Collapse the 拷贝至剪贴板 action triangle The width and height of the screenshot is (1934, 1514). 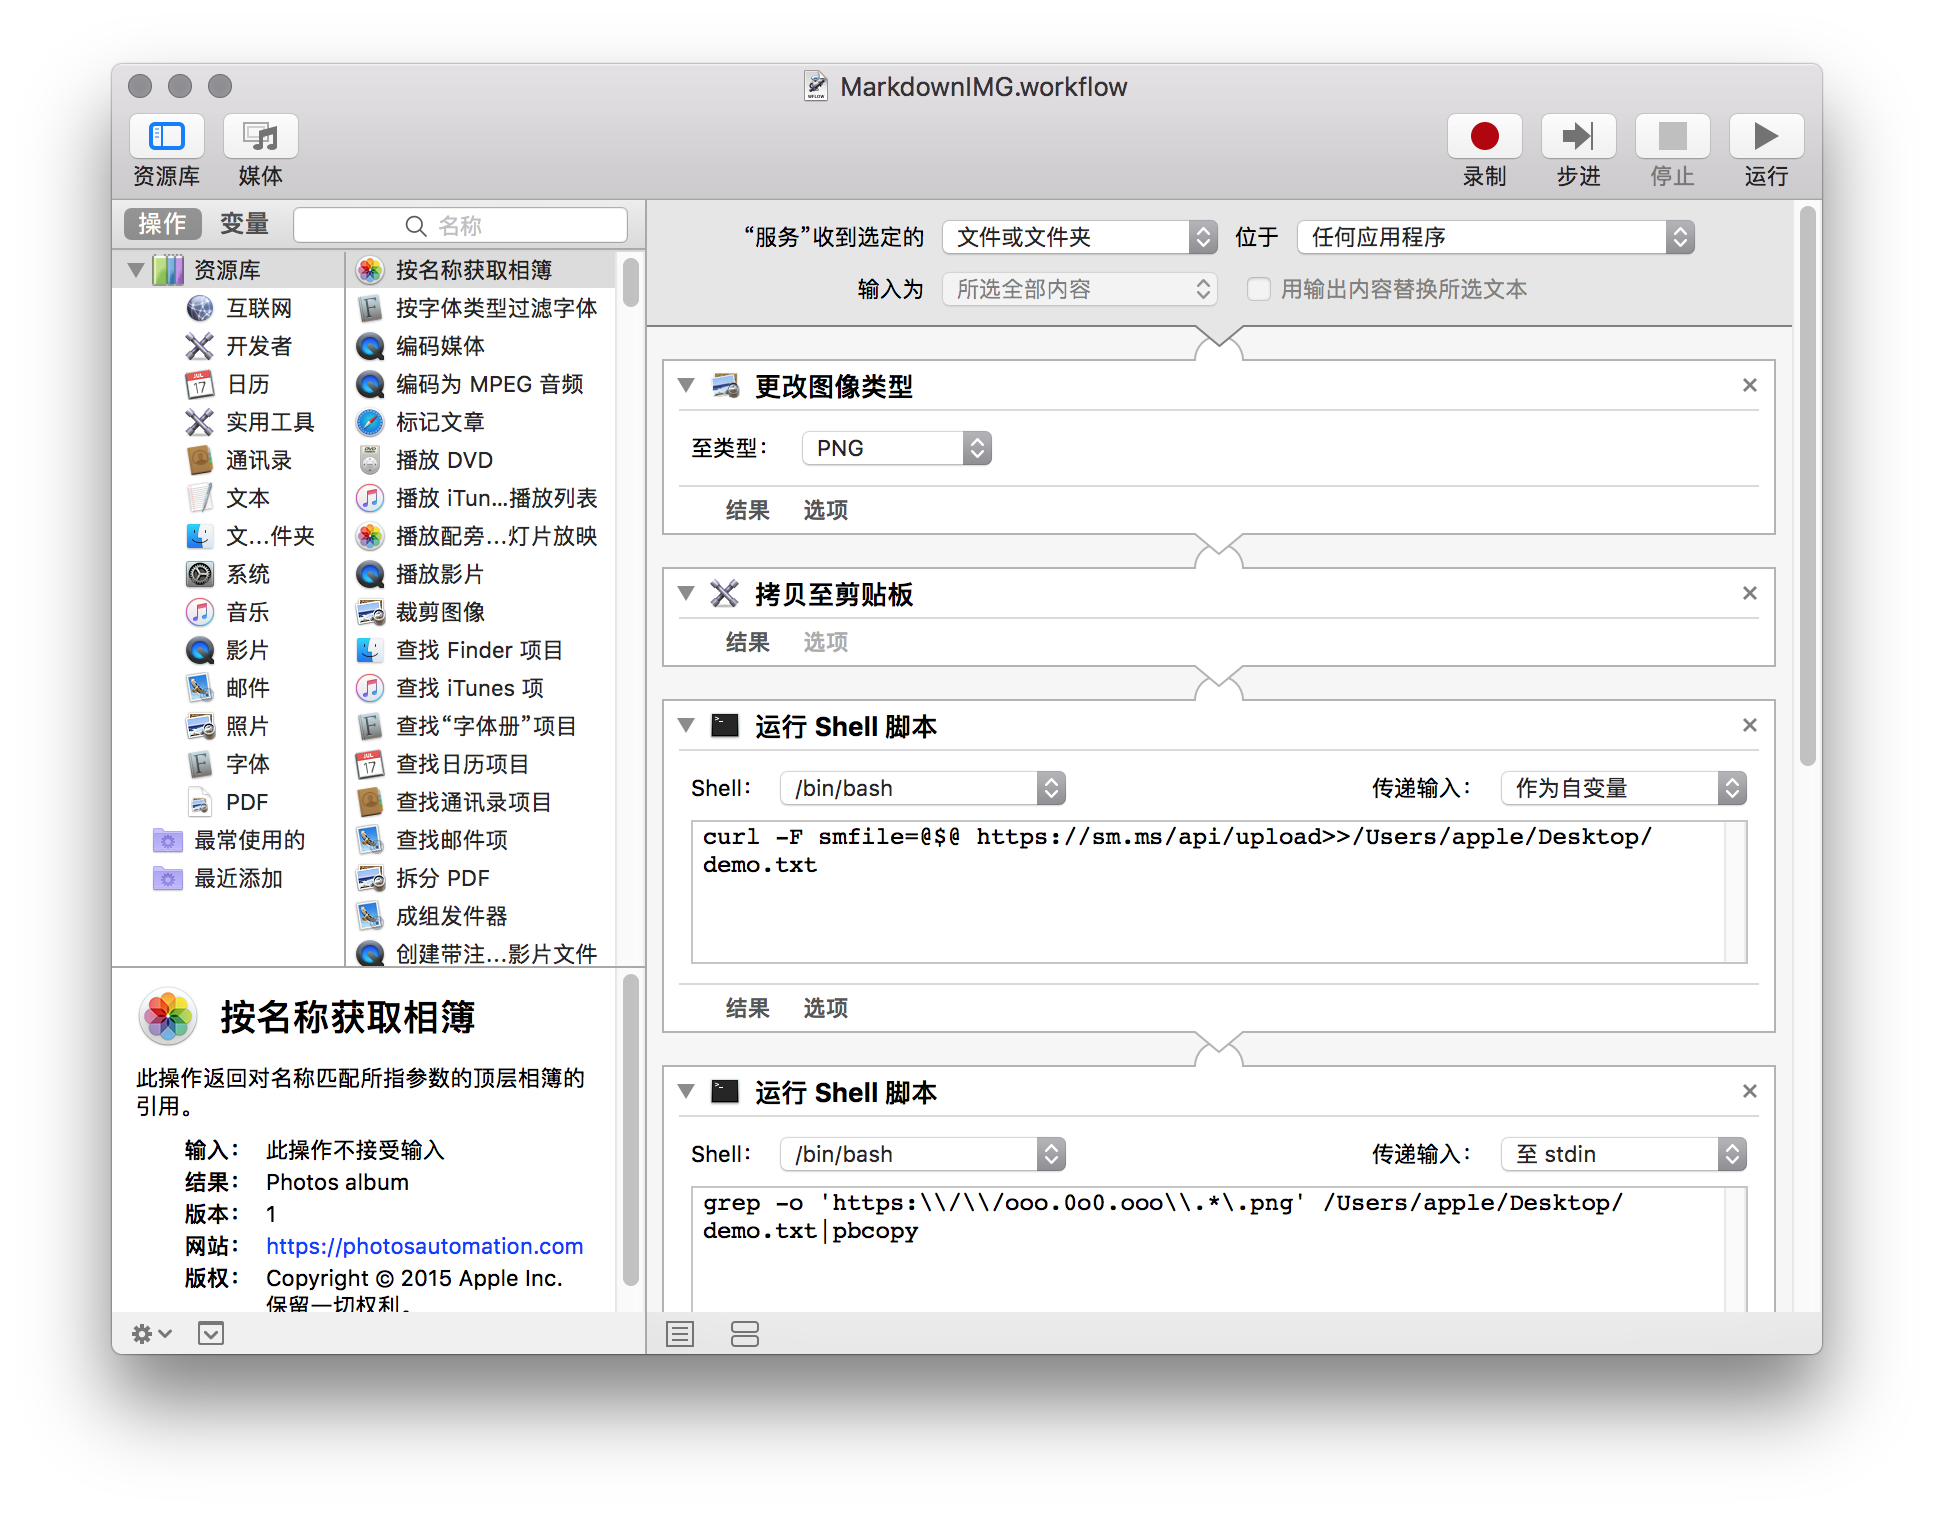(686, 593)
